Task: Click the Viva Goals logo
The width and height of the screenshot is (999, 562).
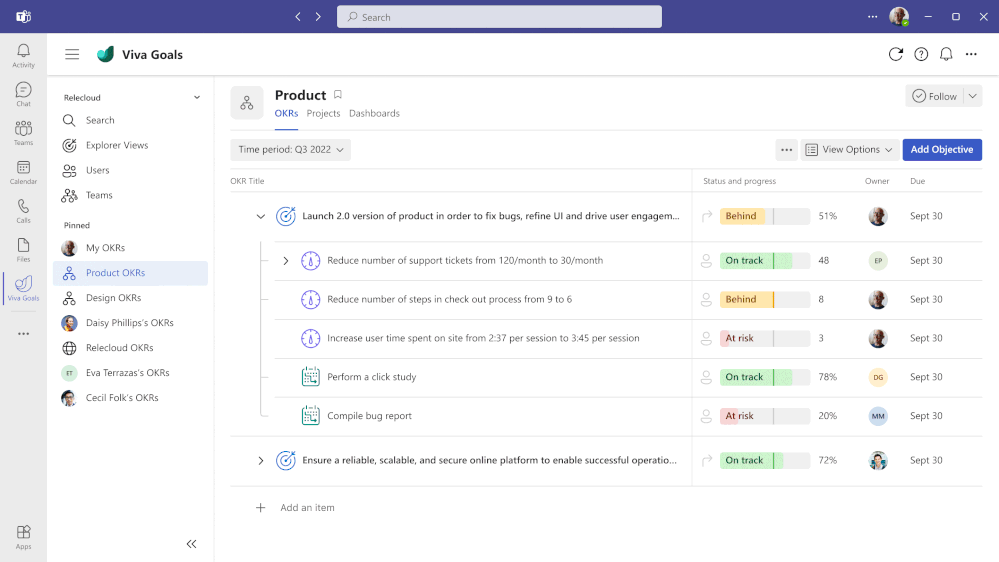Action: (x=106, y=54)
